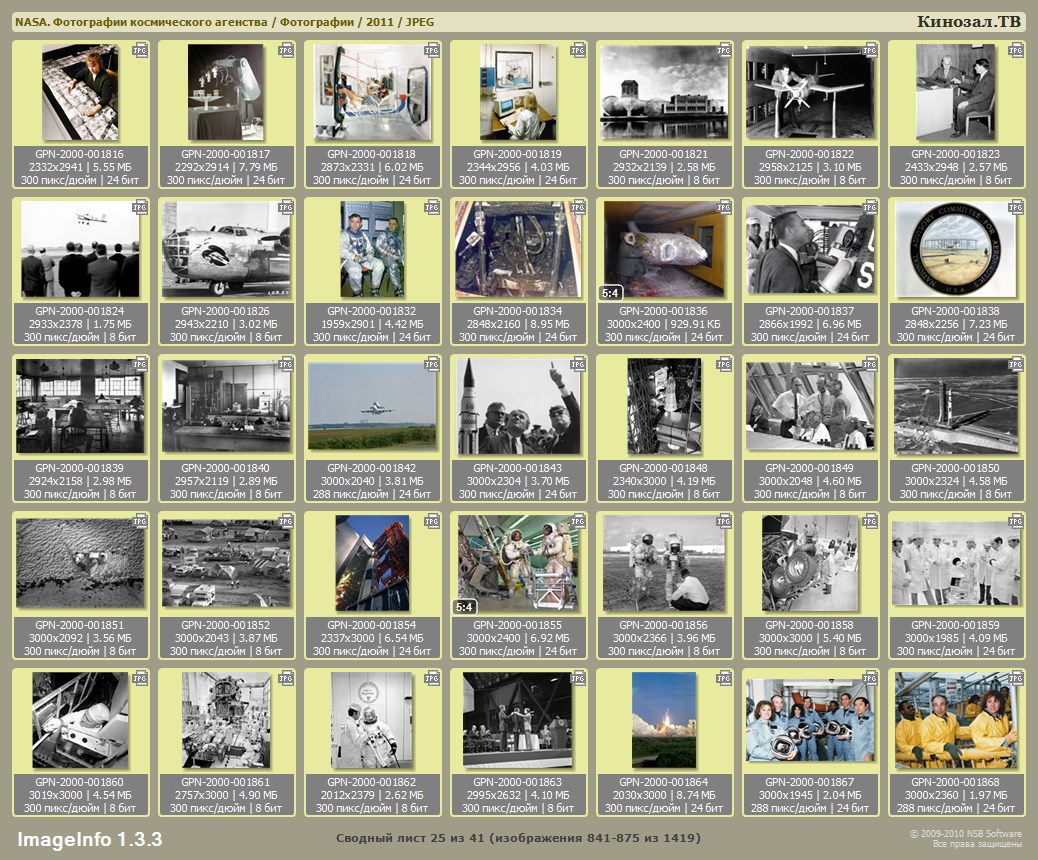Click the 5:4 badge on GPN-2000-001836
Screen dimensions: 1038x860
pyautogui.click(x=611, y=293)
